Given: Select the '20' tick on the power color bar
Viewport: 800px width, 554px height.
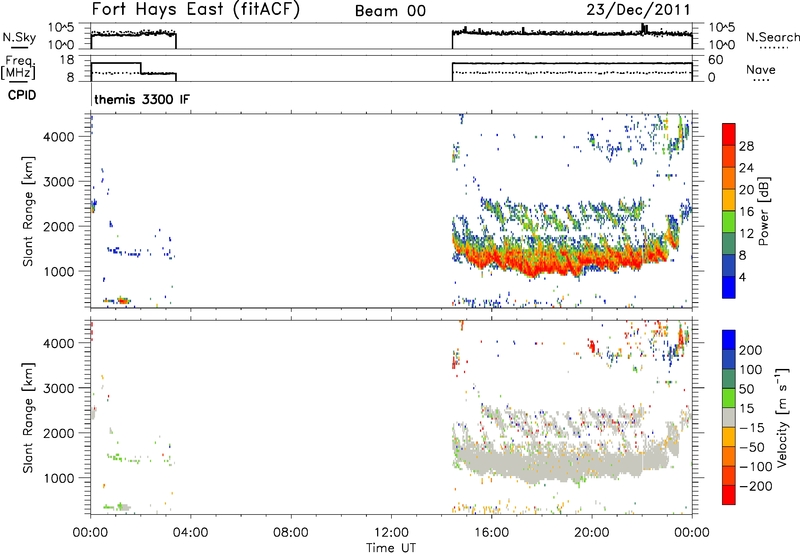Looking at the screenshot, I should [x=746, y=190].
